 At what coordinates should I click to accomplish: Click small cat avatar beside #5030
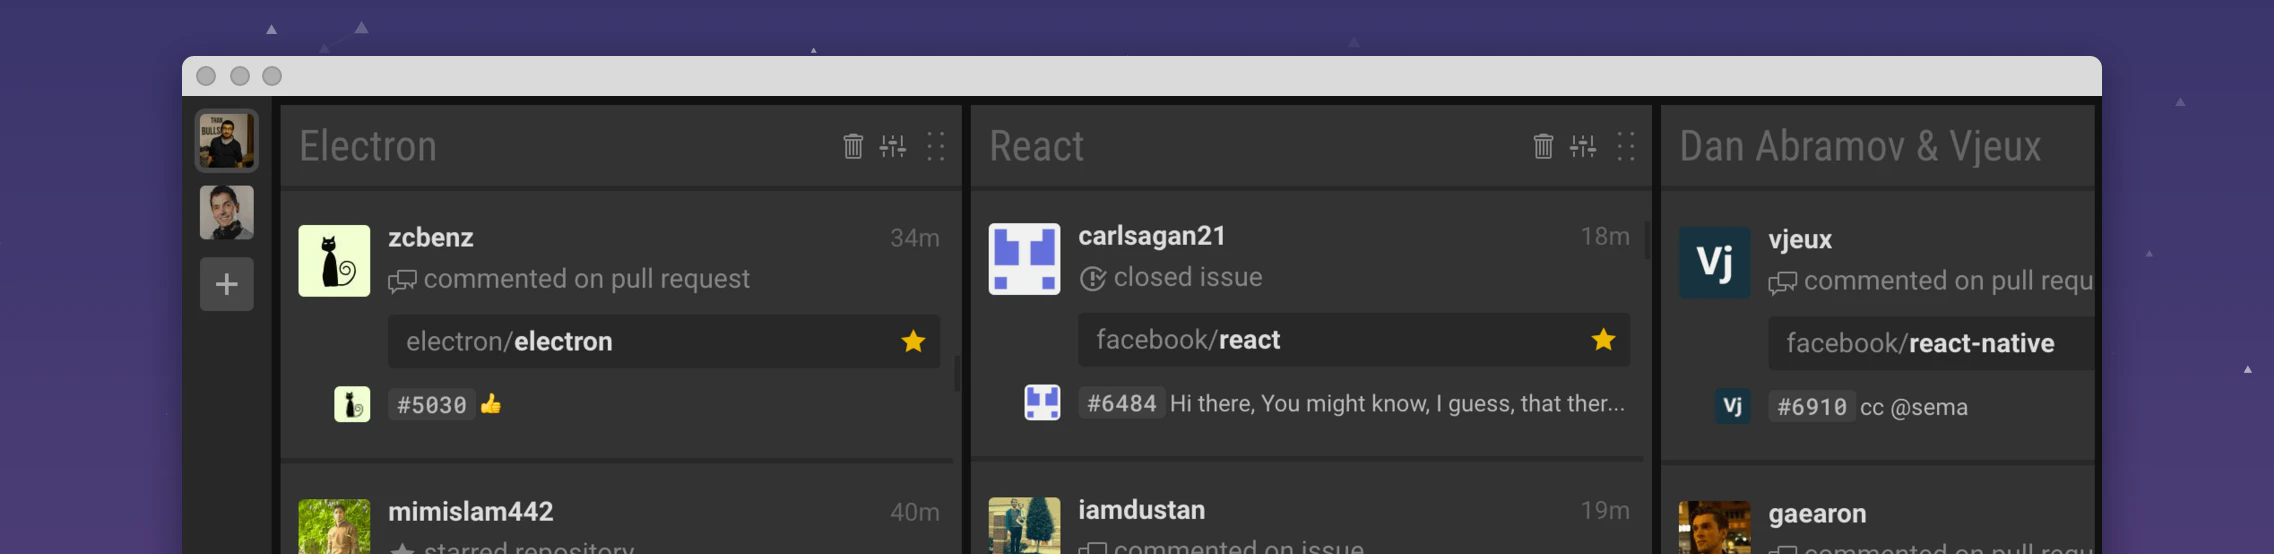click(352, 404)
